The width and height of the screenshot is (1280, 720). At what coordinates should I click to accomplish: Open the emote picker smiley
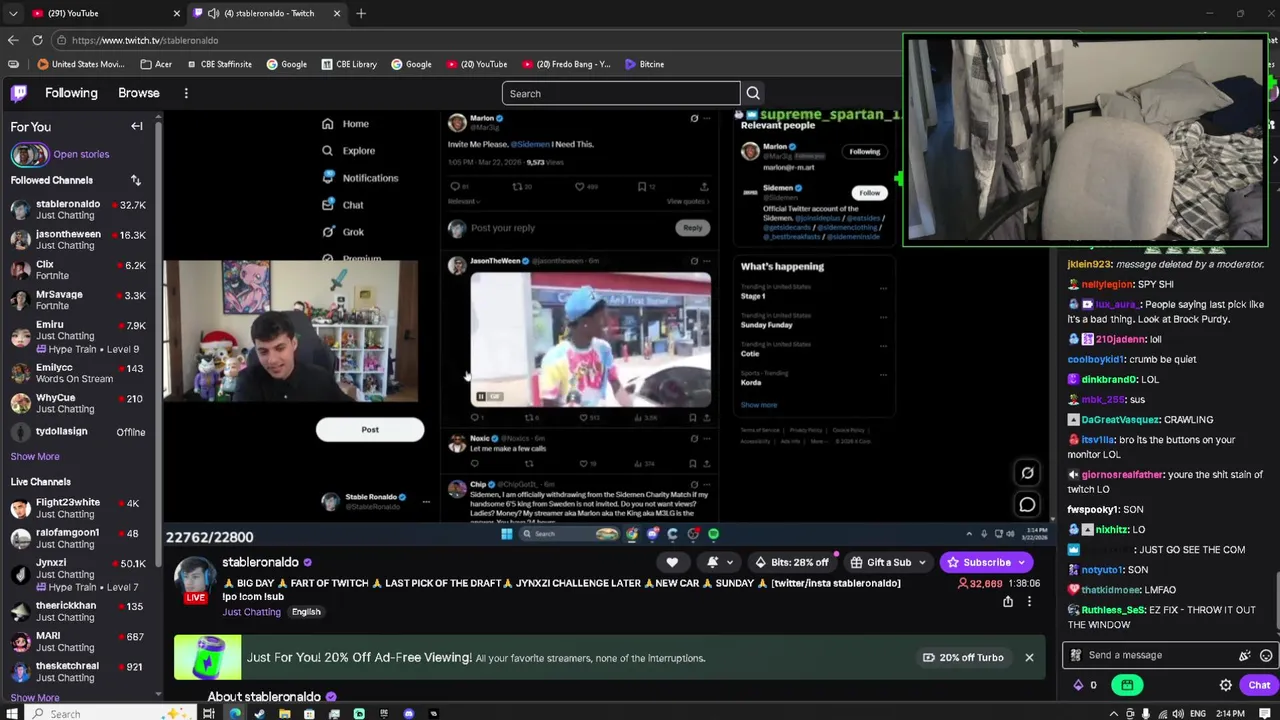coord(1266,656)
